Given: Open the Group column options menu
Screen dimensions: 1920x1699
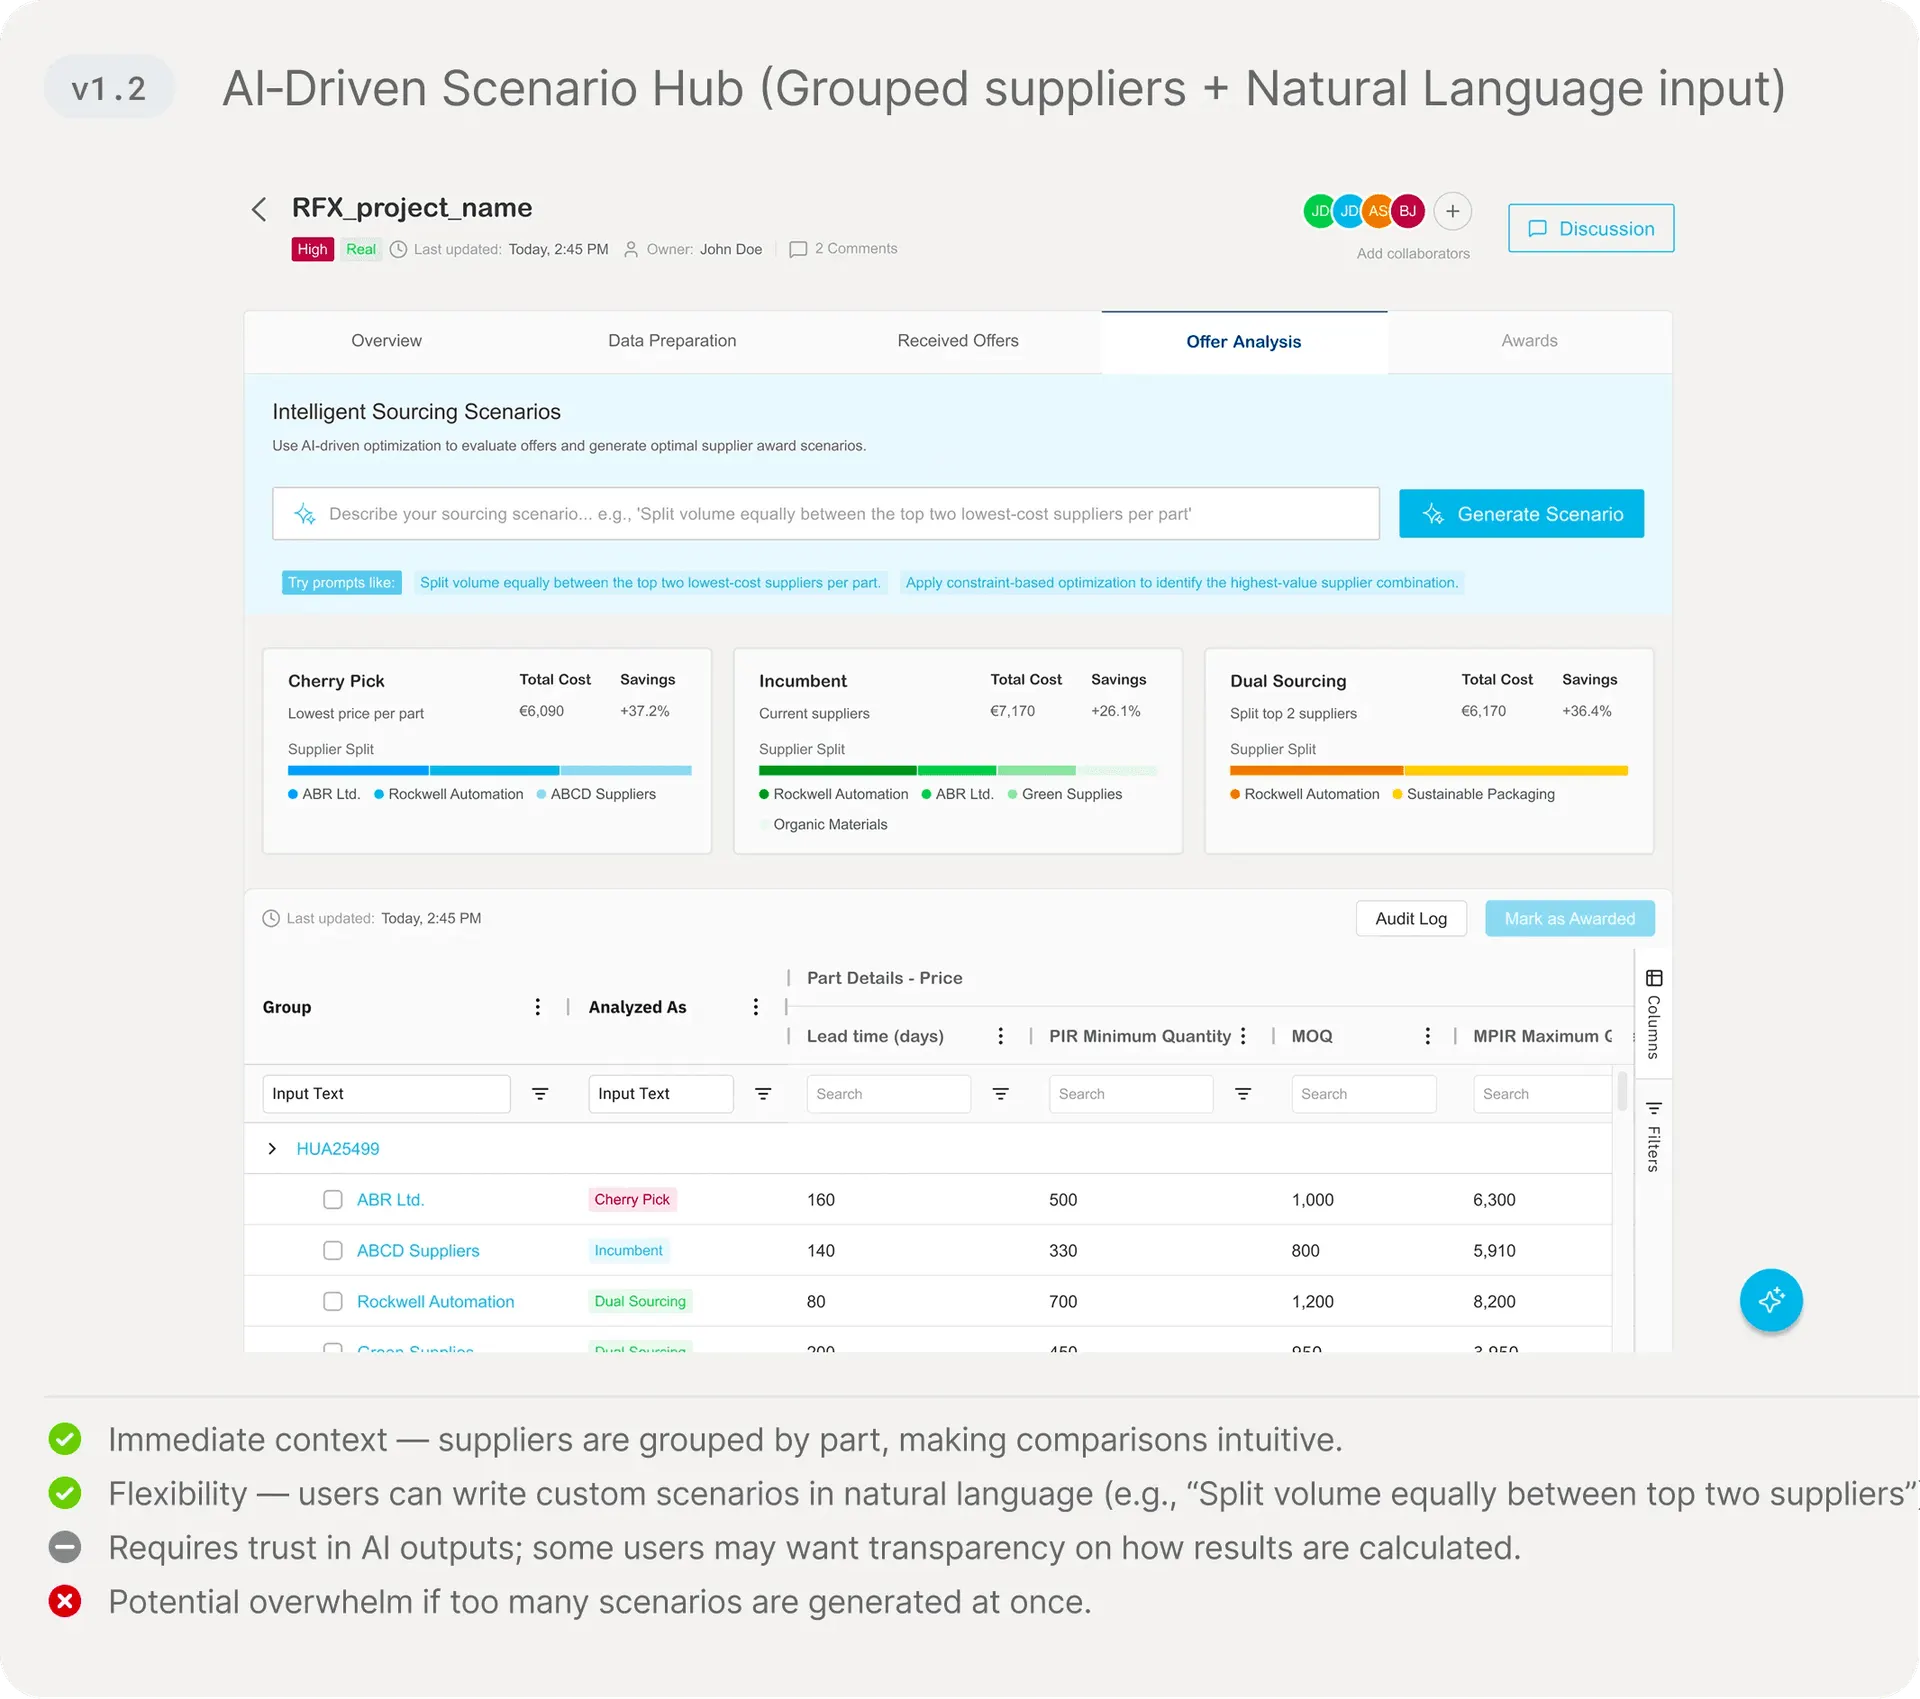Looking at the screenshot, I should tap(537, 1007).
